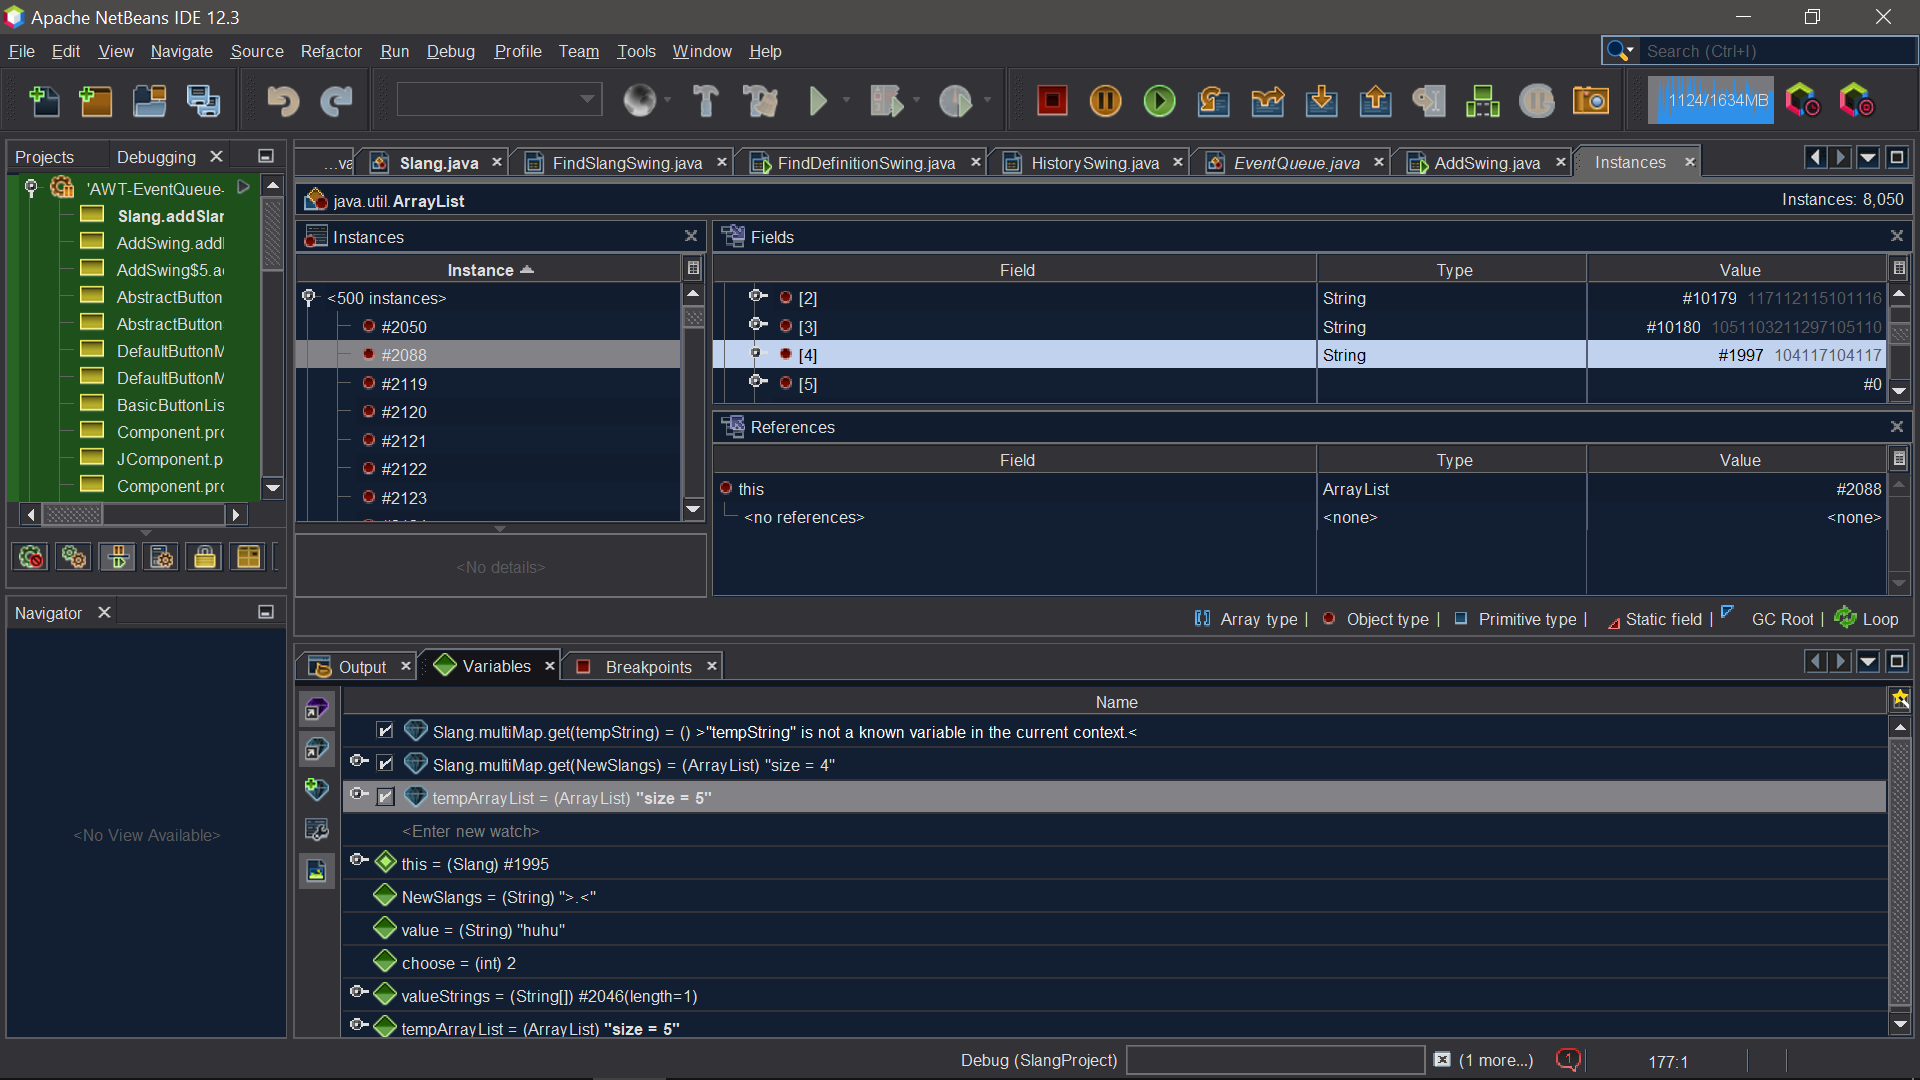Expand field [5] in Fields table
Image resolution: width=1920 pixels, height=1080 pixels.
(758, 382)
